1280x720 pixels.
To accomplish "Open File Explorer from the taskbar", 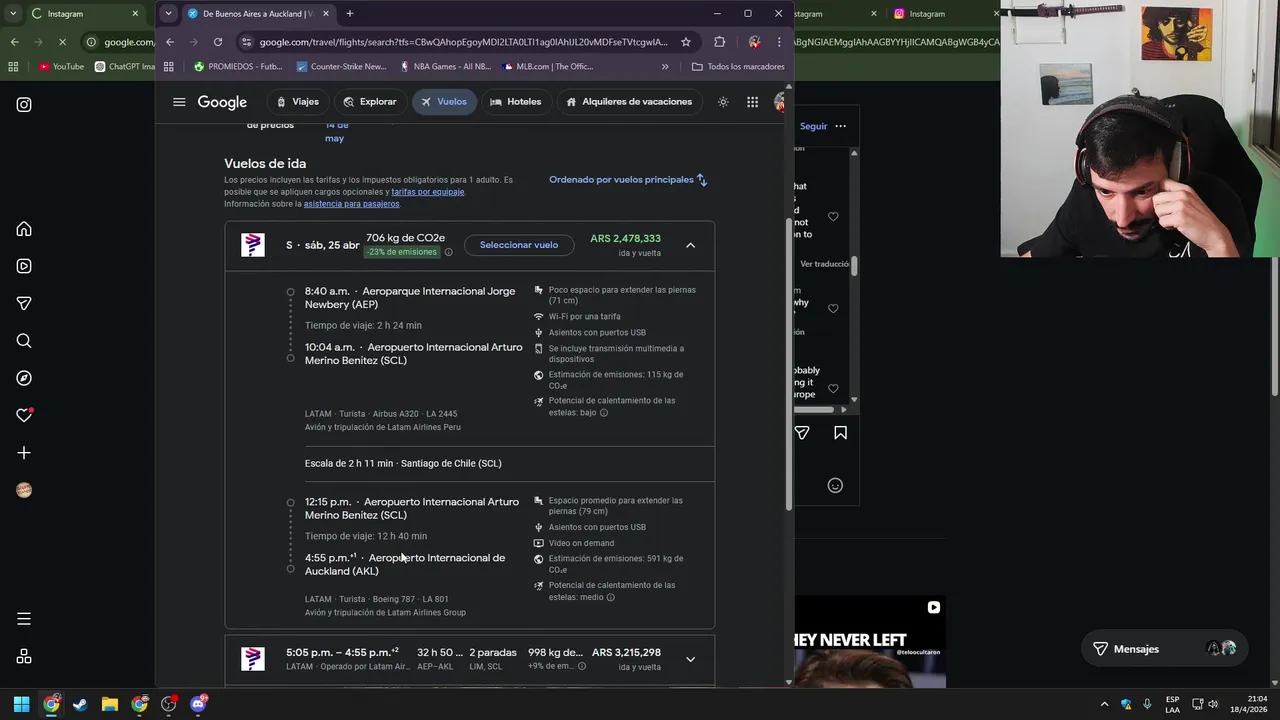I will (x=110, y=704).
